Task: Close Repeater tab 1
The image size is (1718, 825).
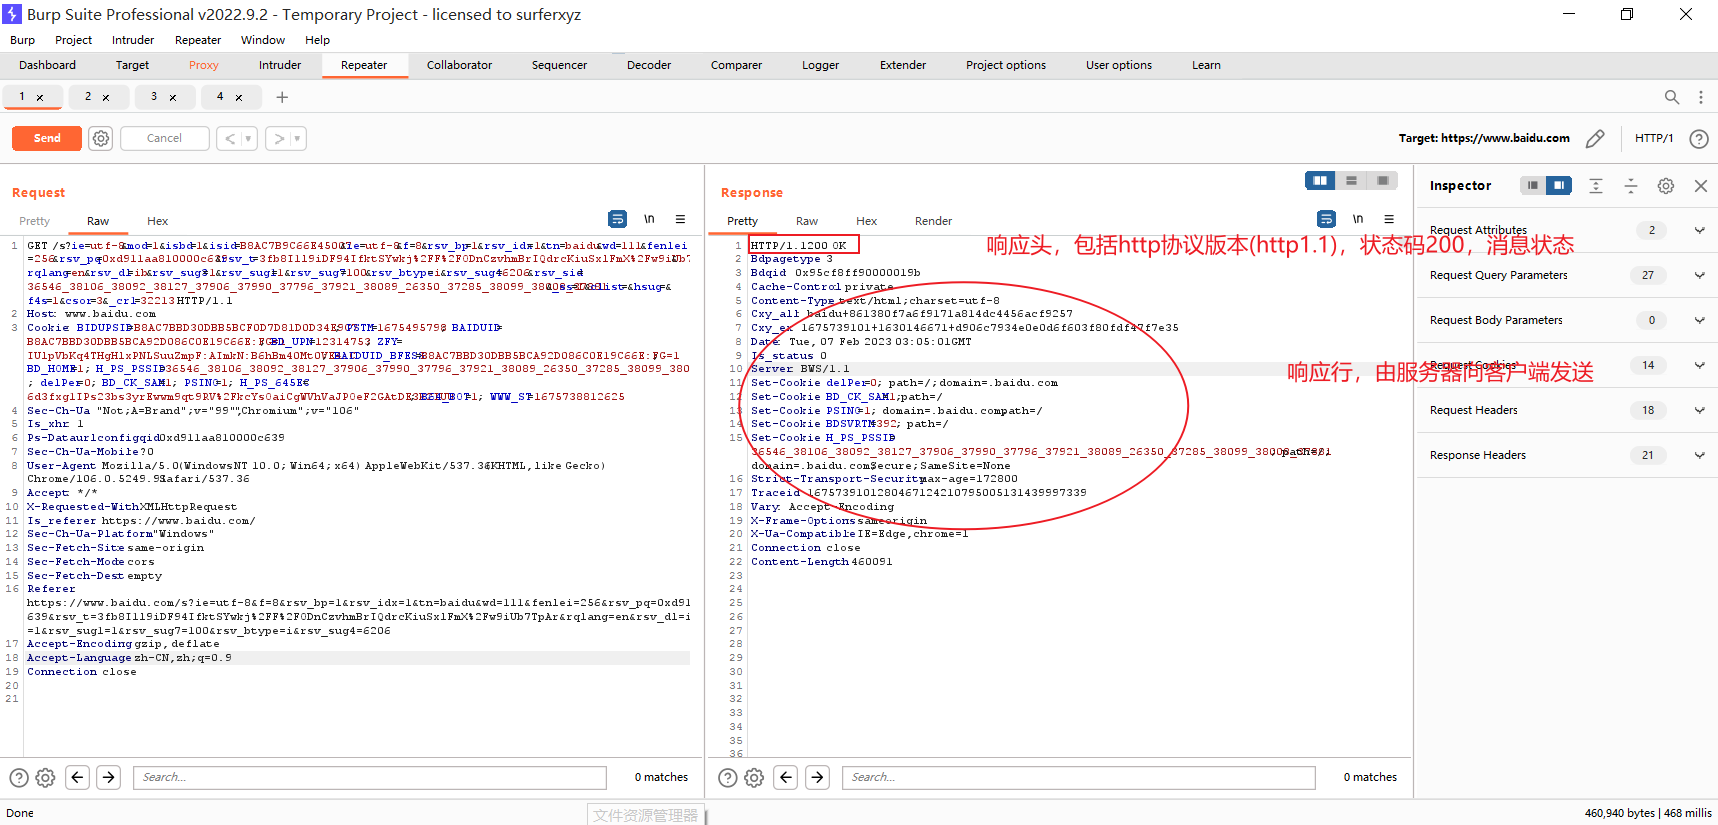Action: pyautogui.click(x=40, y=98)
